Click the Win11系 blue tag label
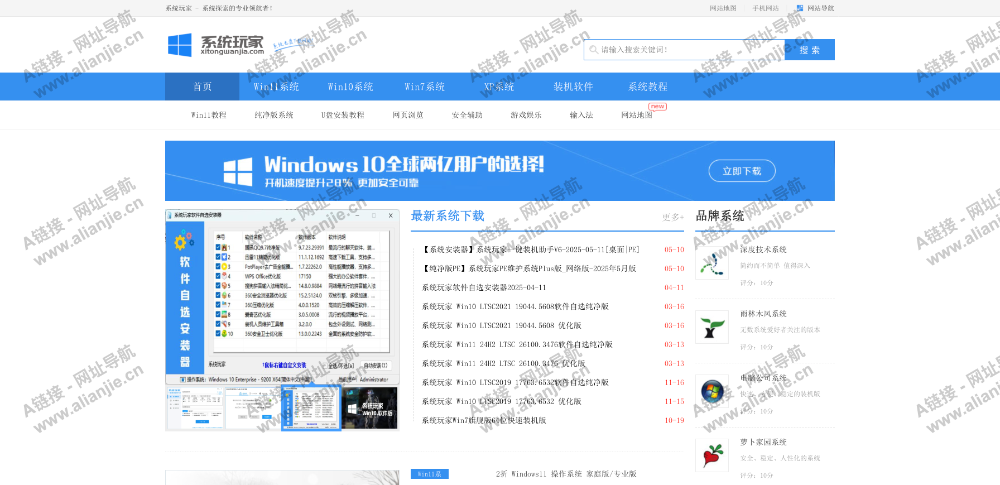Viewport: 1000px width, 485px height. pyautogui.click(x=430, y=474)
